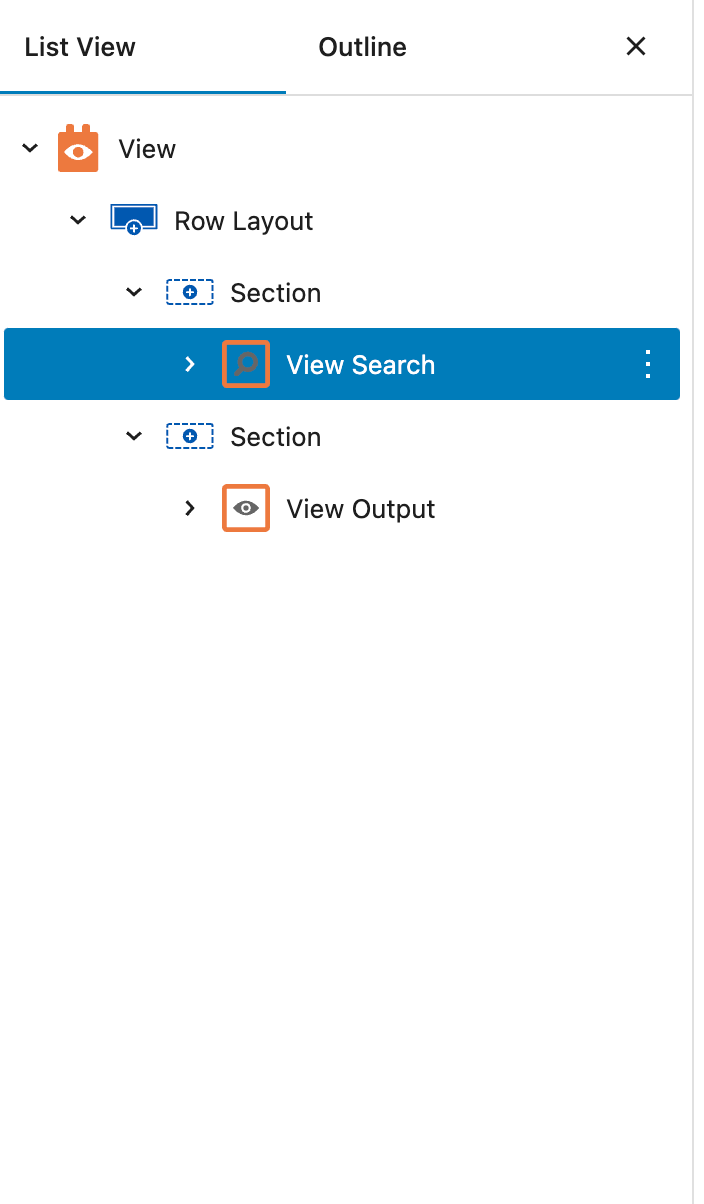Collapse the first Section item
This screenshot has height=1204, width=704.
[134, 293]
